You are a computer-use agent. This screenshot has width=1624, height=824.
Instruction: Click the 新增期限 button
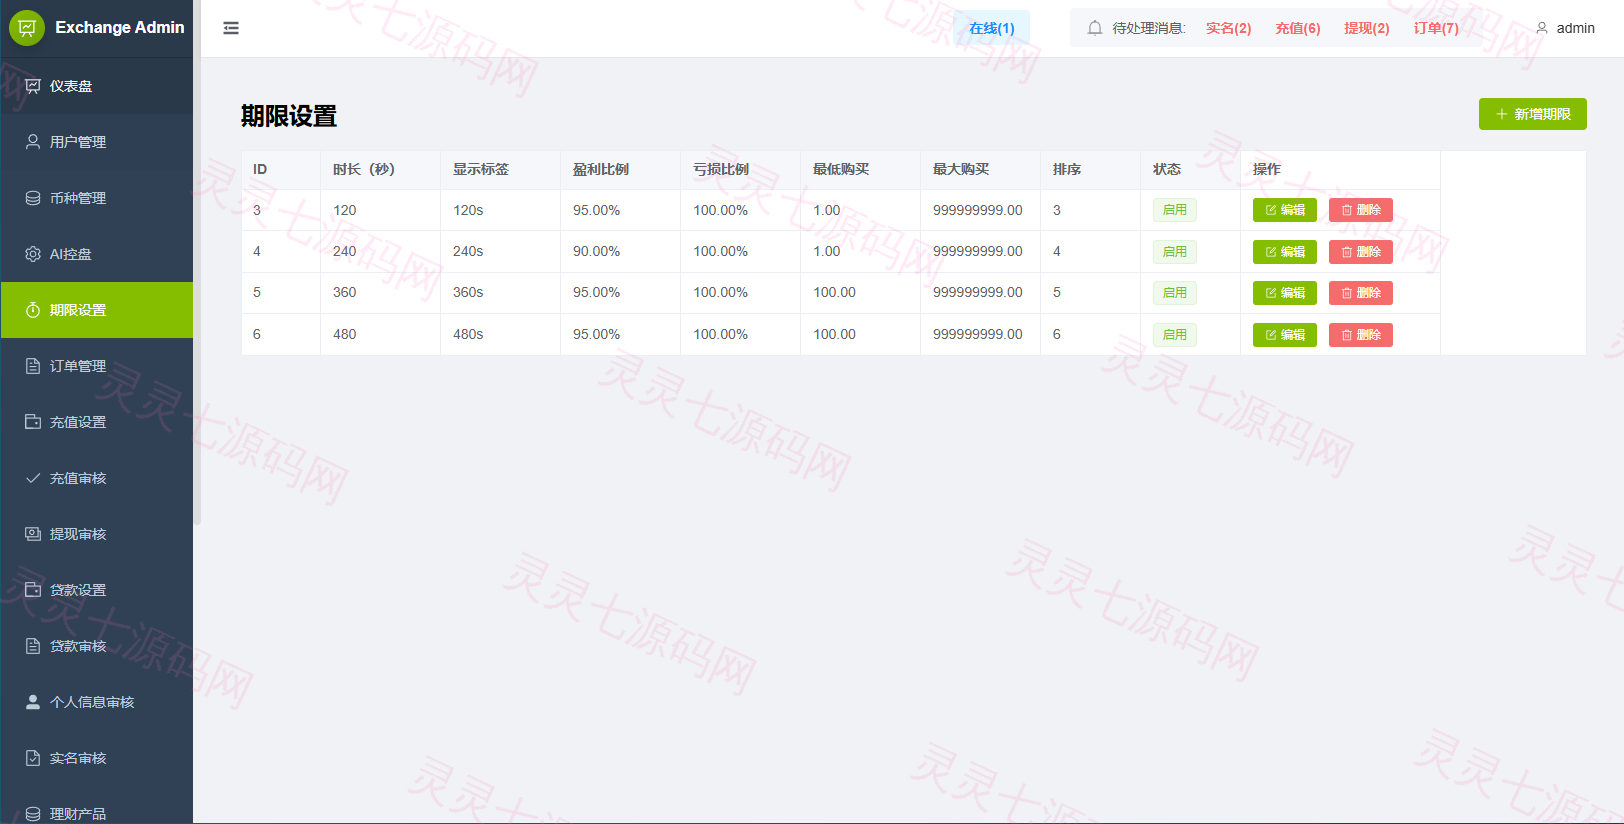1532,114
